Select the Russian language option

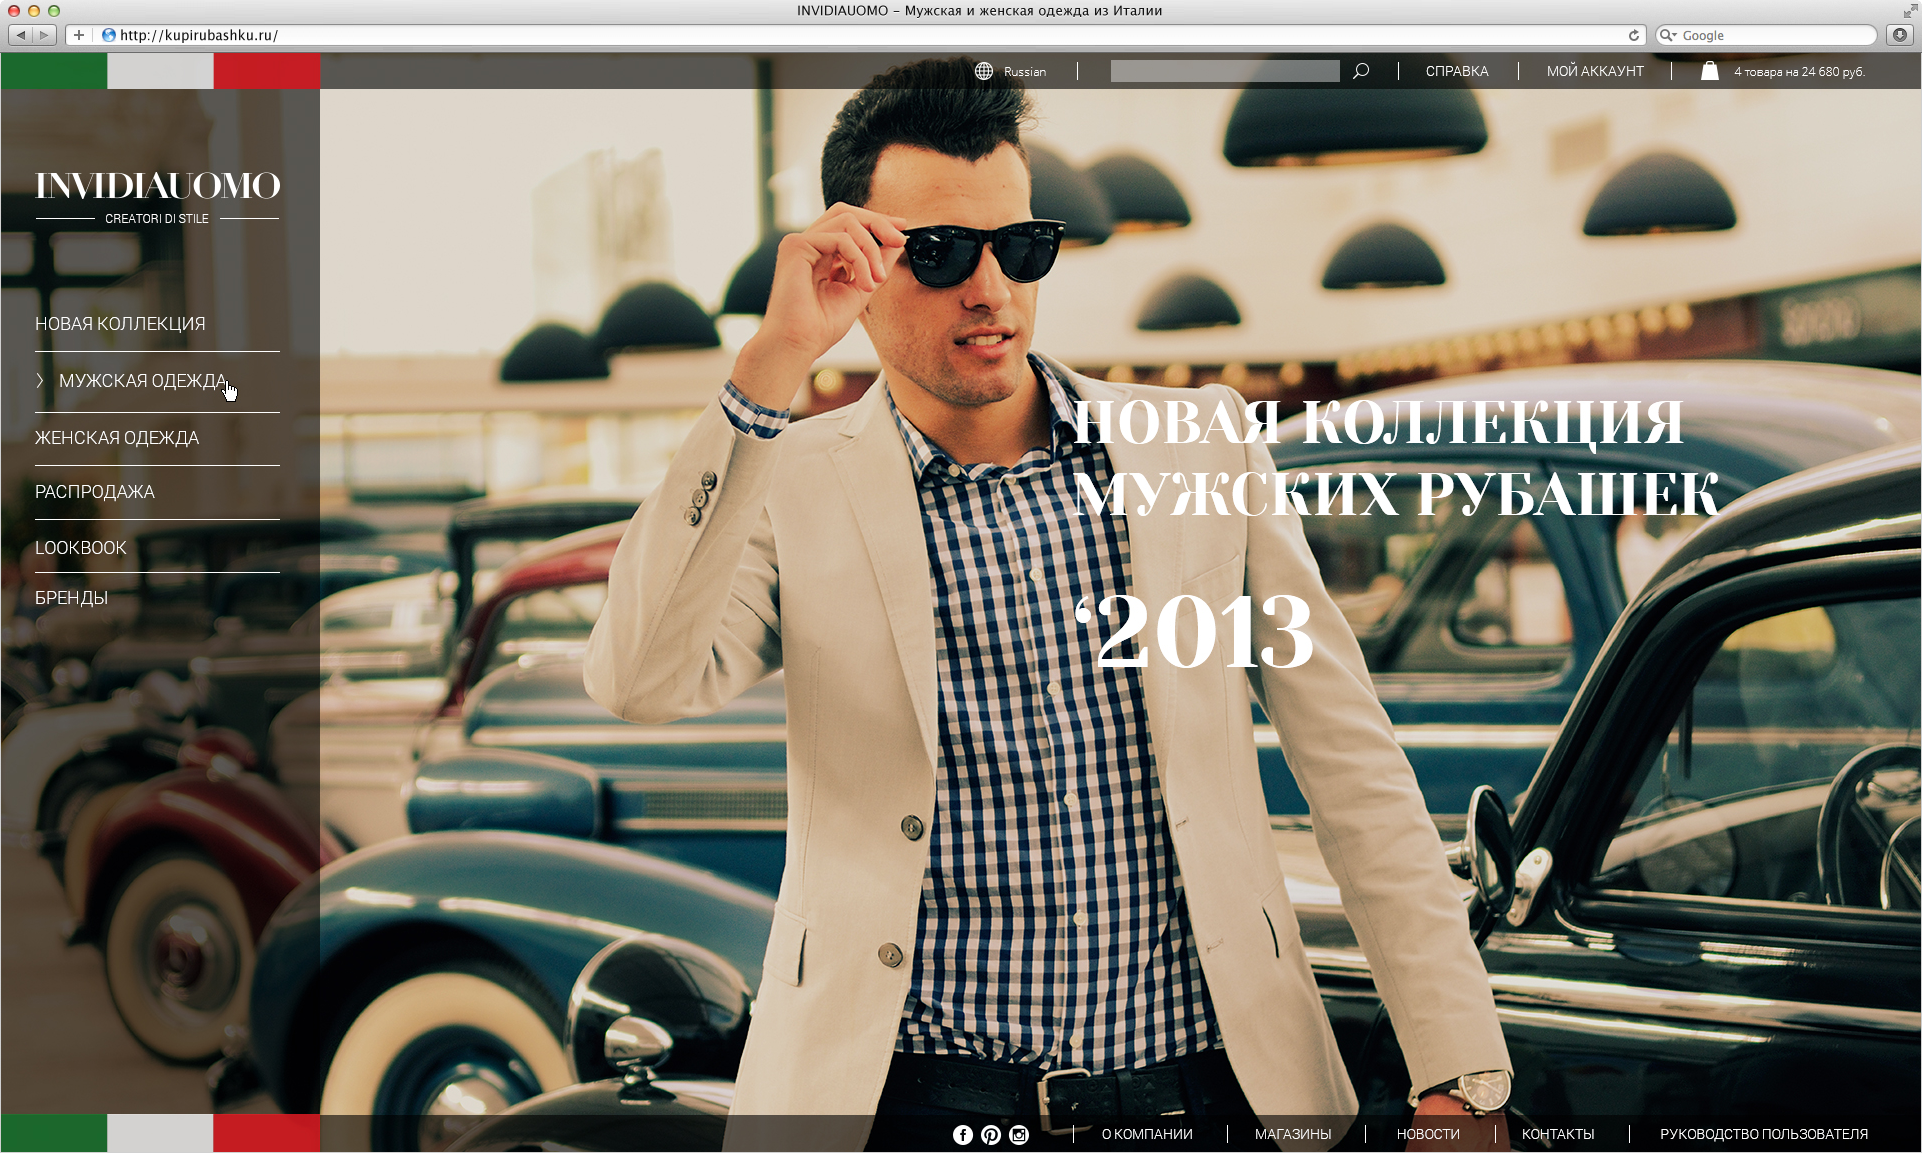pos(1025,72)
